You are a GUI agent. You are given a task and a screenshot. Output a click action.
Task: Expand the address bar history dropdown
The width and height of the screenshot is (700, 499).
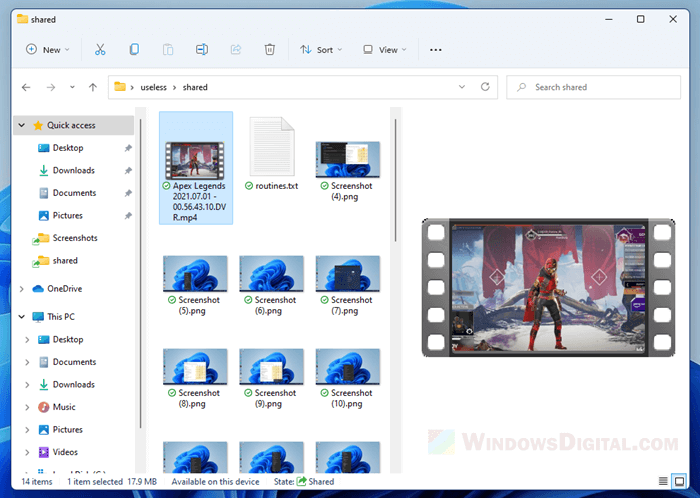(462, 87)
